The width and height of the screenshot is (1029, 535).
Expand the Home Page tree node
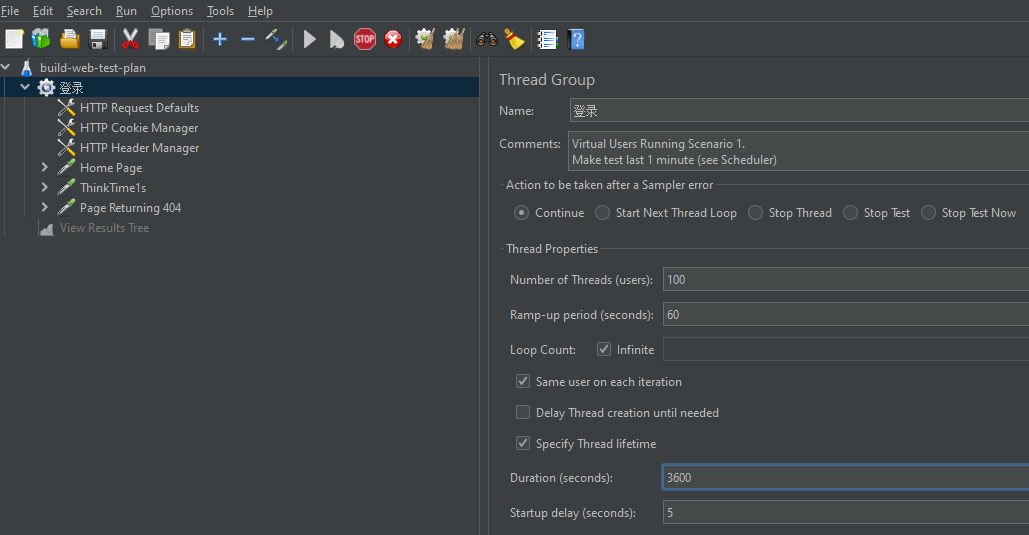click(x=45, y=167)
